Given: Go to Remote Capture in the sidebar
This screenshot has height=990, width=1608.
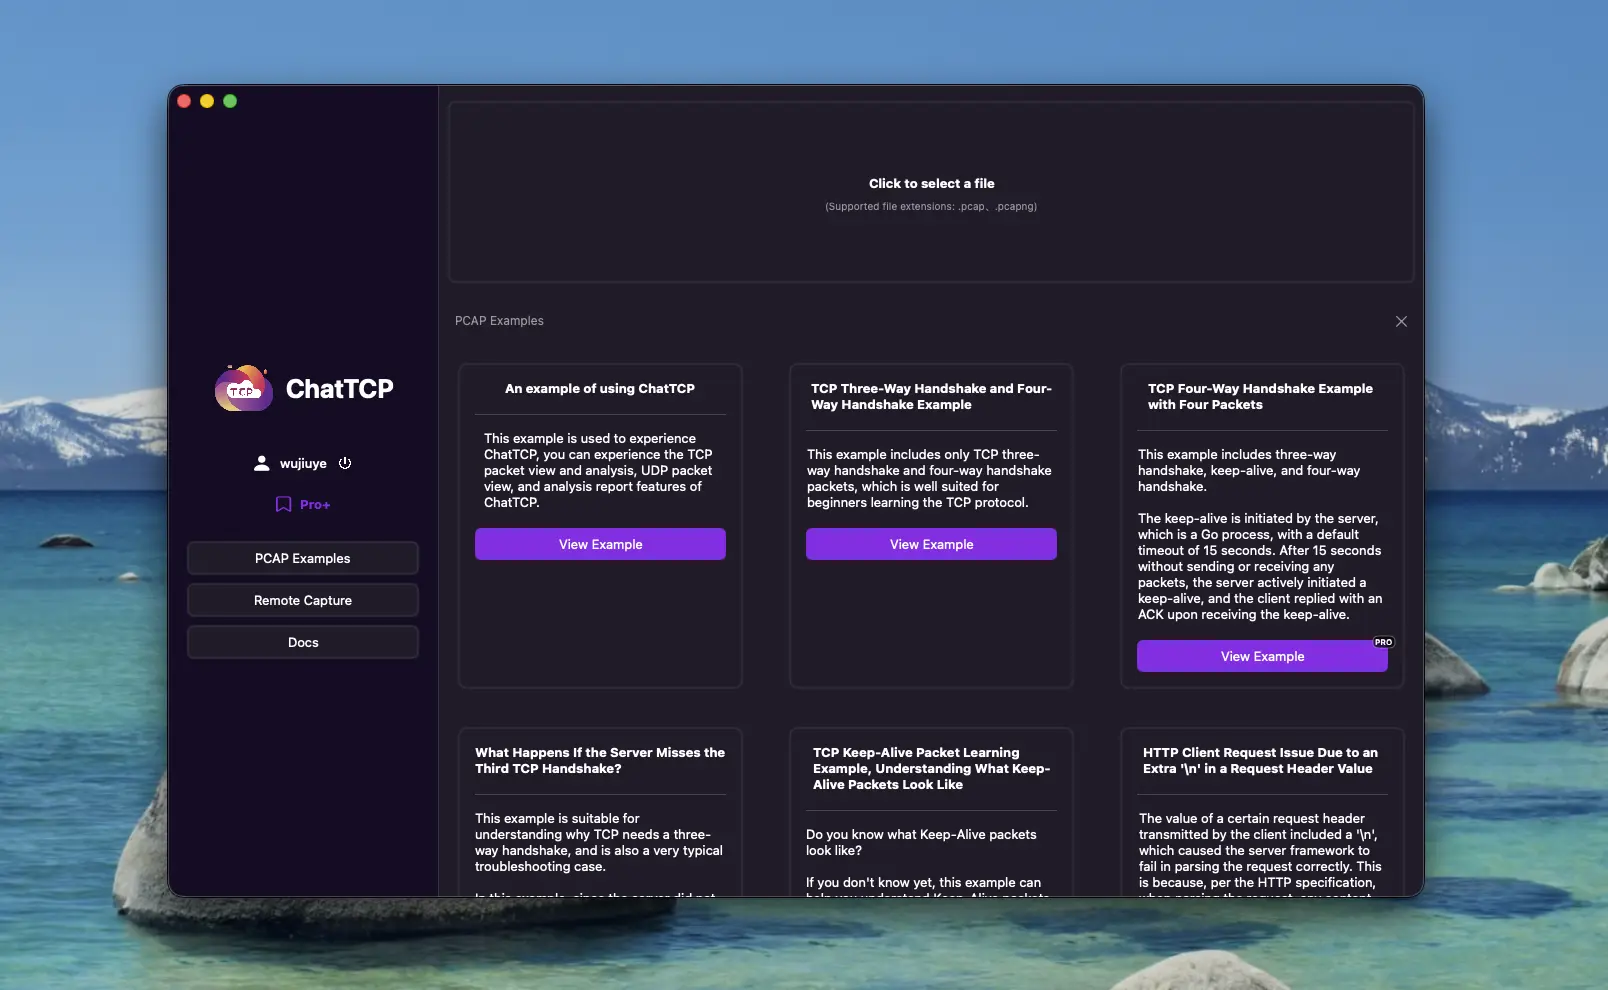Looking at the screenshot, I should pyautogui.click(x=302, y=600).
